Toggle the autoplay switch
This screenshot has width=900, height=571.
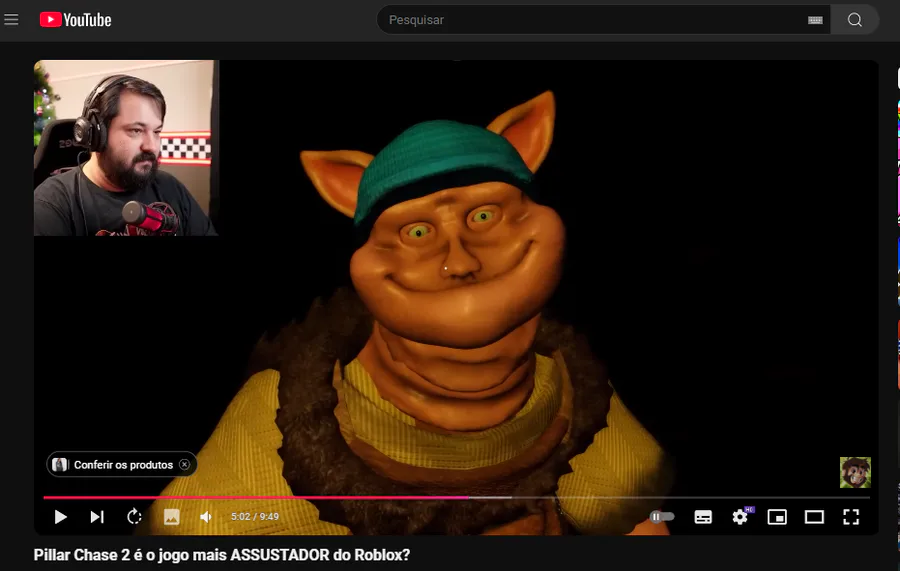pos(662,517)
